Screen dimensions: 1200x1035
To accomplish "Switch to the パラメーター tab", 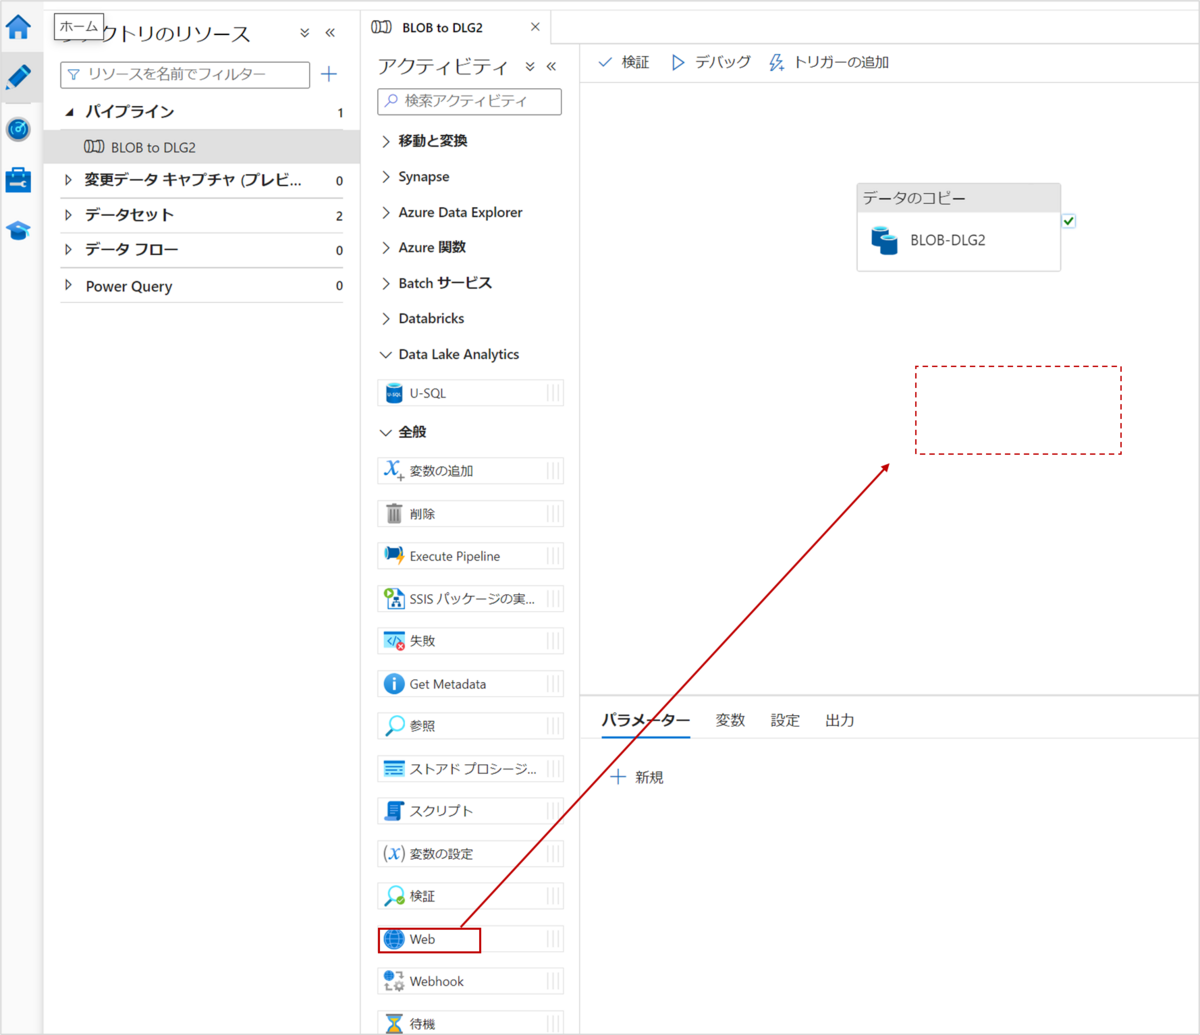I will click(646, 720).
